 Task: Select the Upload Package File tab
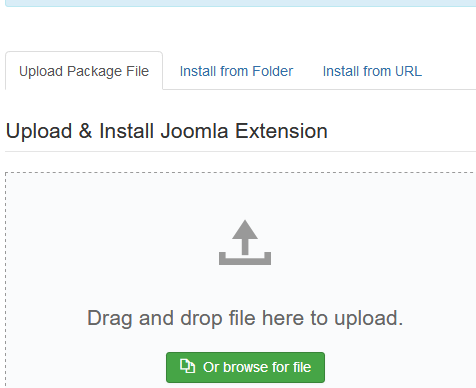click(84, 71)
